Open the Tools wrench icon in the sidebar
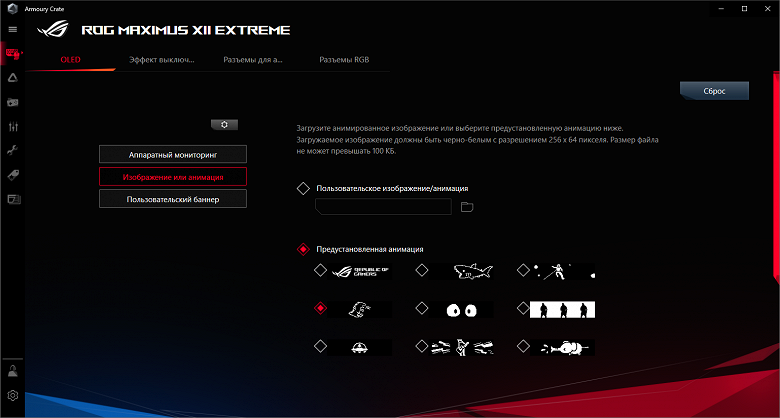Viewport: 780px width, 418px height. click(13, 151)
